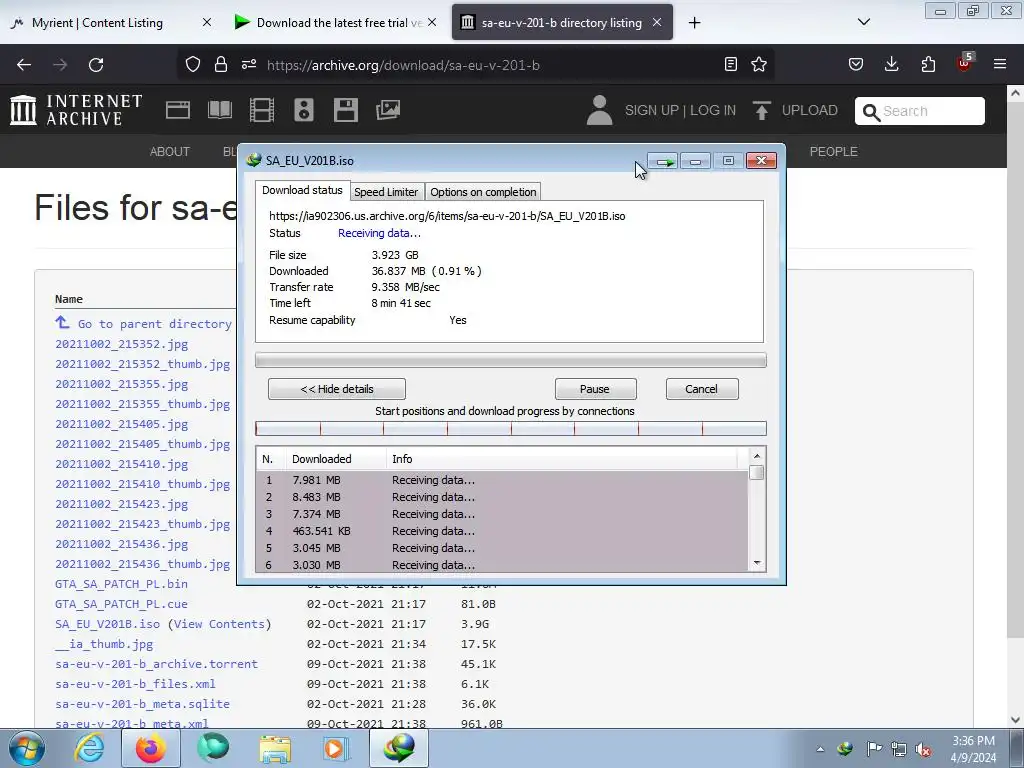Open the list all tabs dropdown
1024x768 pixels.
tap(863, 22)
